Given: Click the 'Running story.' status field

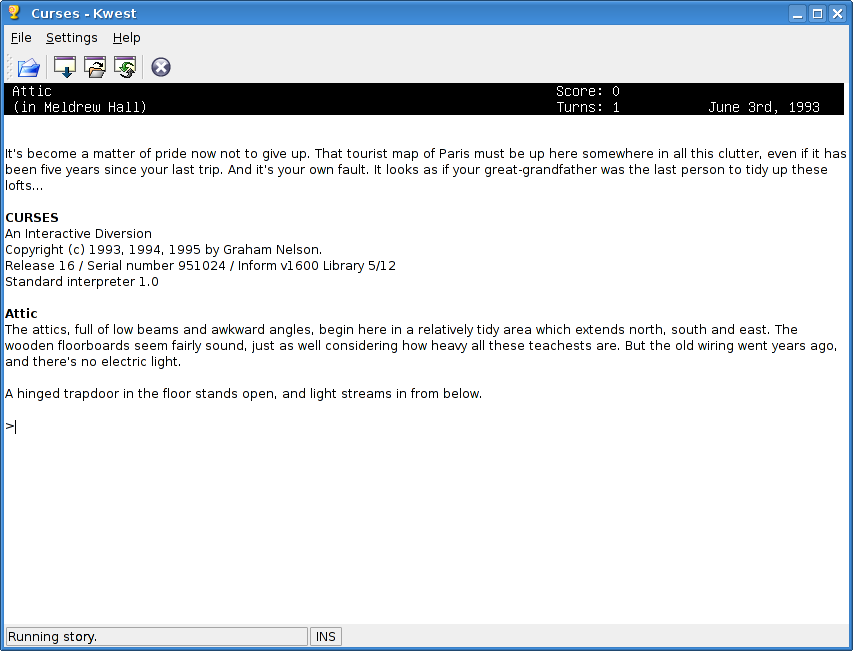Looking at the screenshot, I should pyautogui.click(x=156, y=637).
